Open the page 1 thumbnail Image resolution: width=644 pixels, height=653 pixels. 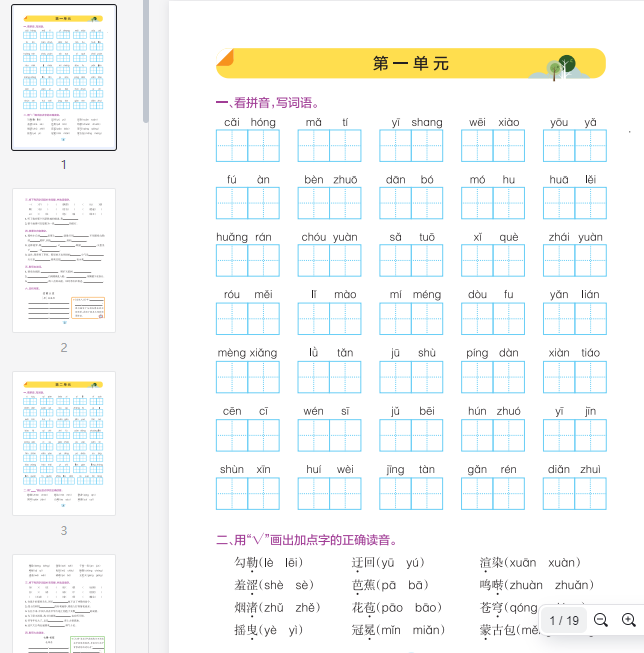click(x=64, y=78)
